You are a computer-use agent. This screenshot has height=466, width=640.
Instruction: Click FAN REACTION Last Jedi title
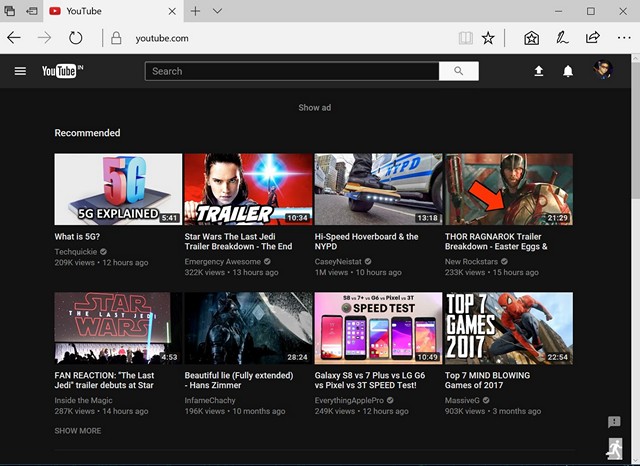[104, 380]
